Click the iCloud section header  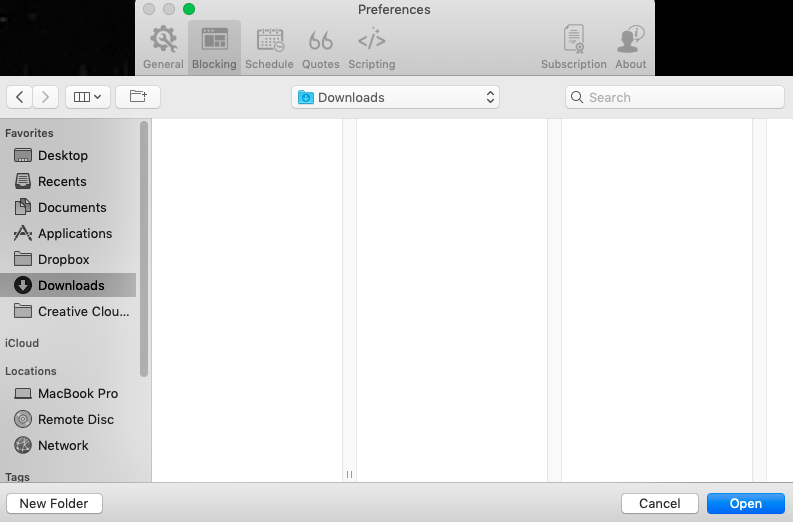click(x=22, y=343)
